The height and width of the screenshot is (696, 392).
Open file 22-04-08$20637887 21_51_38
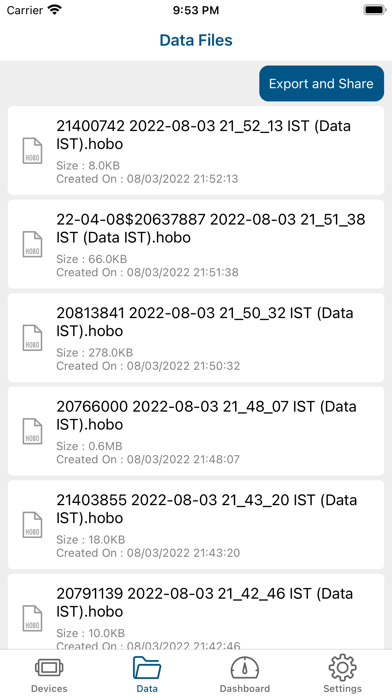click(x=196, y=244)
